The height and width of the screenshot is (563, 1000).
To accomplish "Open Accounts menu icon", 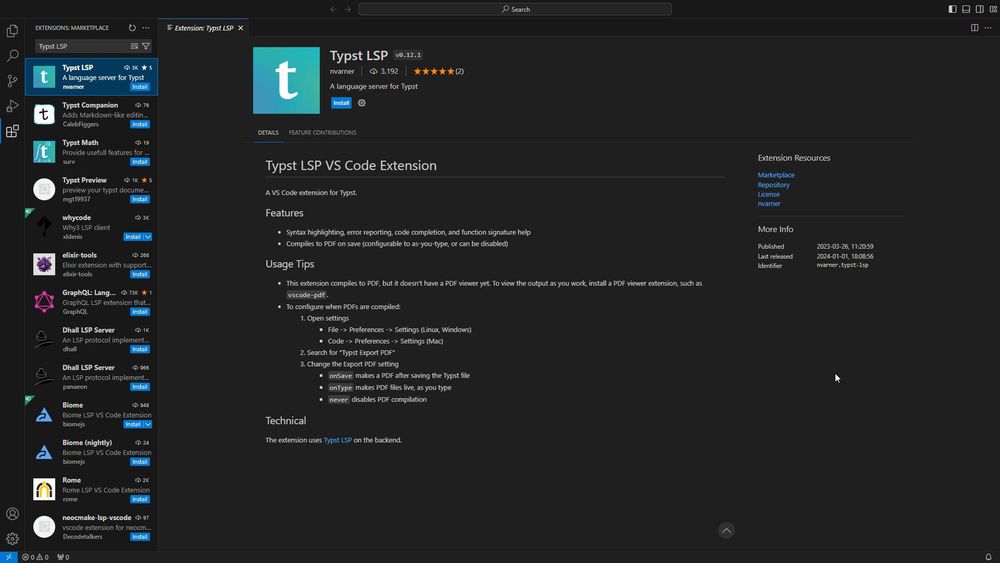I will coord(12,513).
